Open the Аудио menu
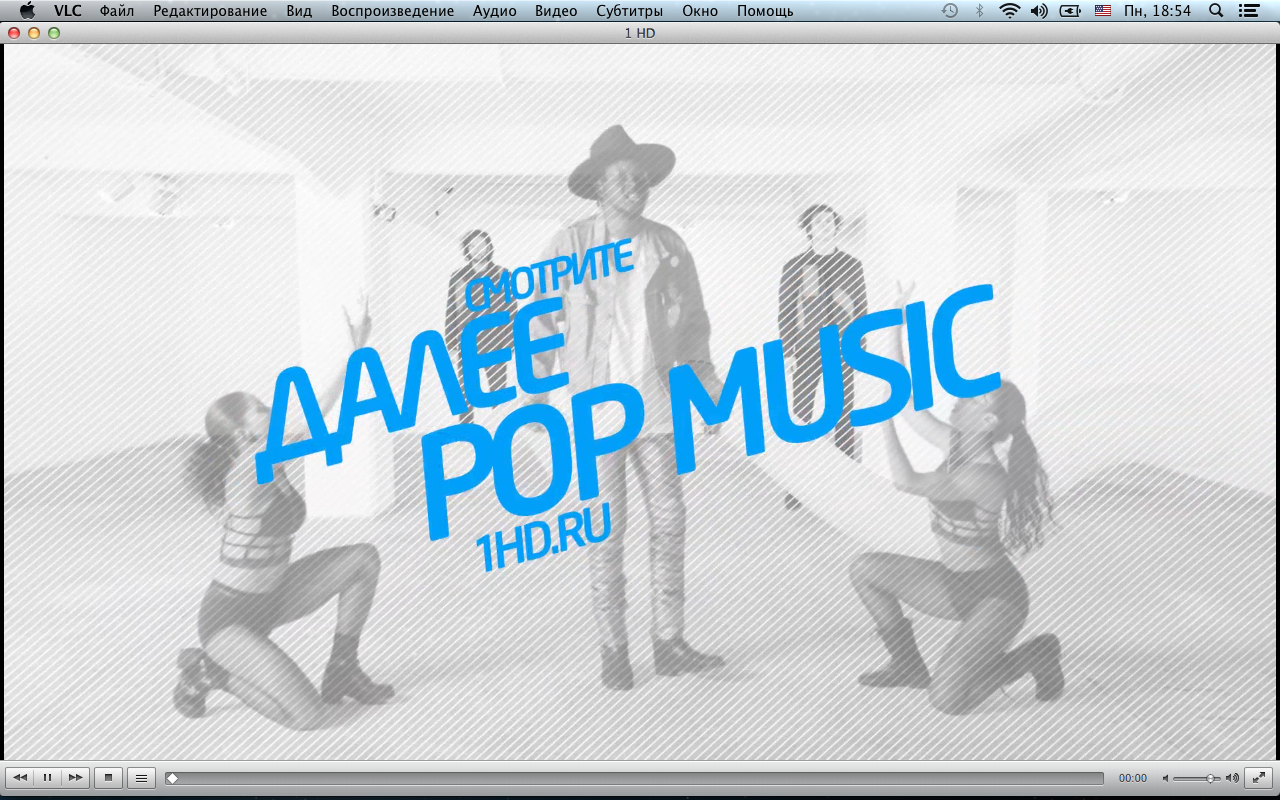This screenshot has height=800, width=1280. (x=494, y=11)
